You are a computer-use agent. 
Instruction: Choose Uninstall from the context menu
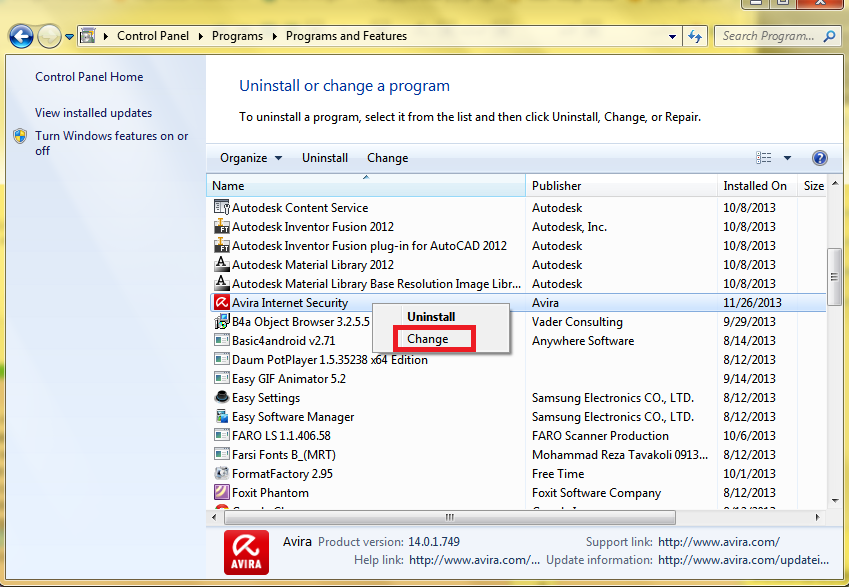click(x=431, y=317)
